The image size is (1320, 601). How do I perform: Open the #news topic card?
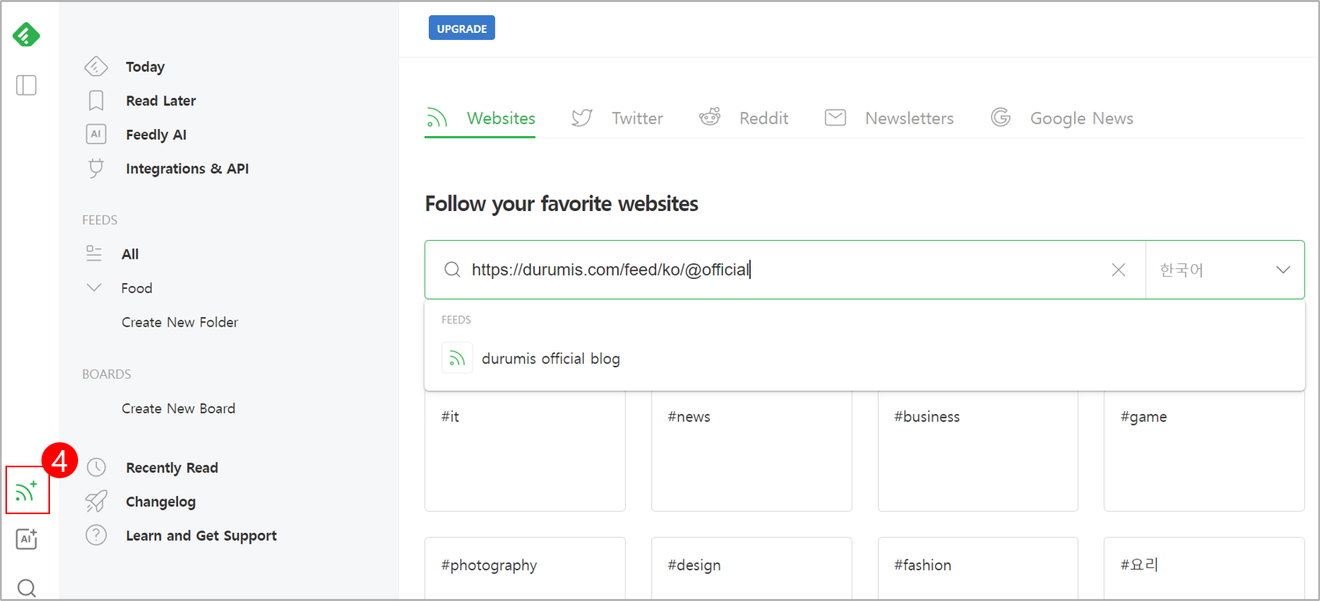(x=752, y=450)
